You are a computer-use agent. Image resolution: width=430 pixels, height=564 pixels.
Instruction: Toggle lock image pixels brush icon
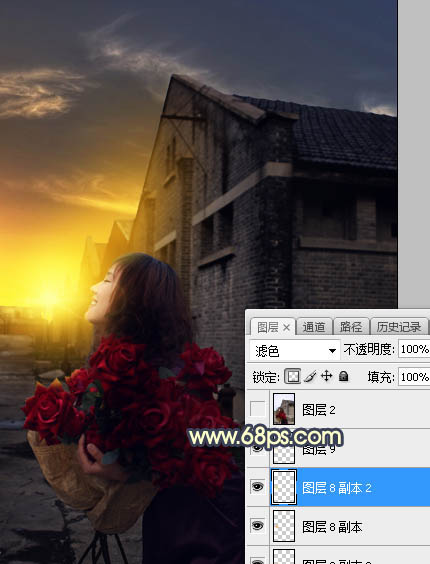point(310,377)
